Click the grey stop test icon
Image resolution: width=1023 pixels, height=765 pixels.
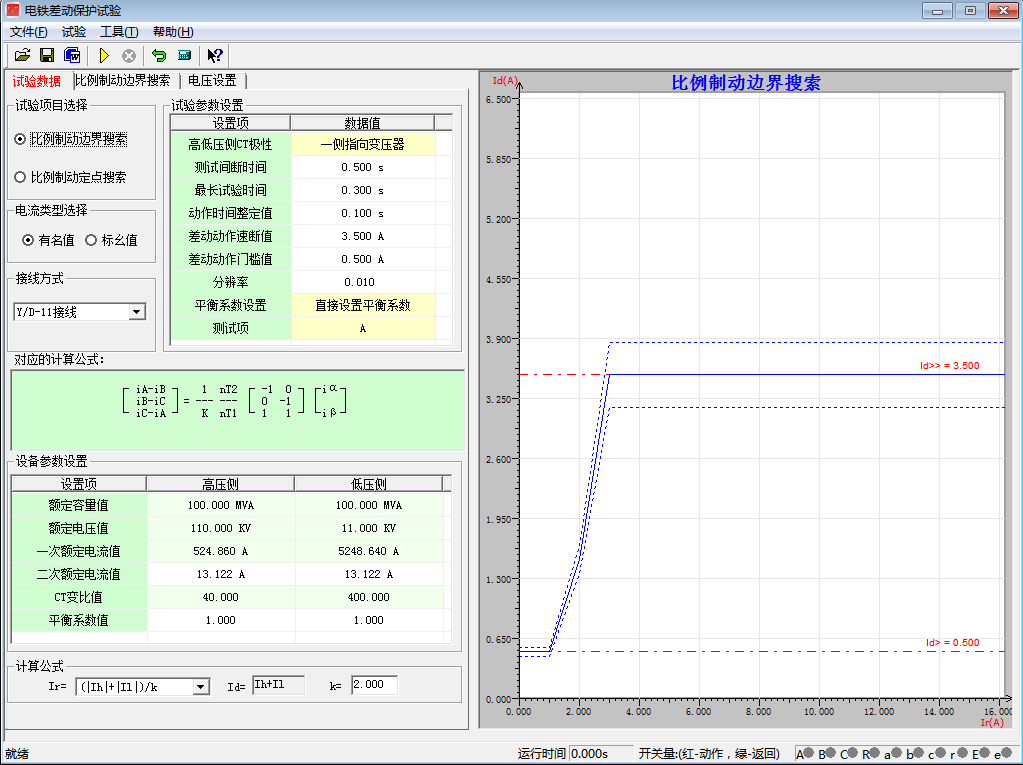coord(129,55)
